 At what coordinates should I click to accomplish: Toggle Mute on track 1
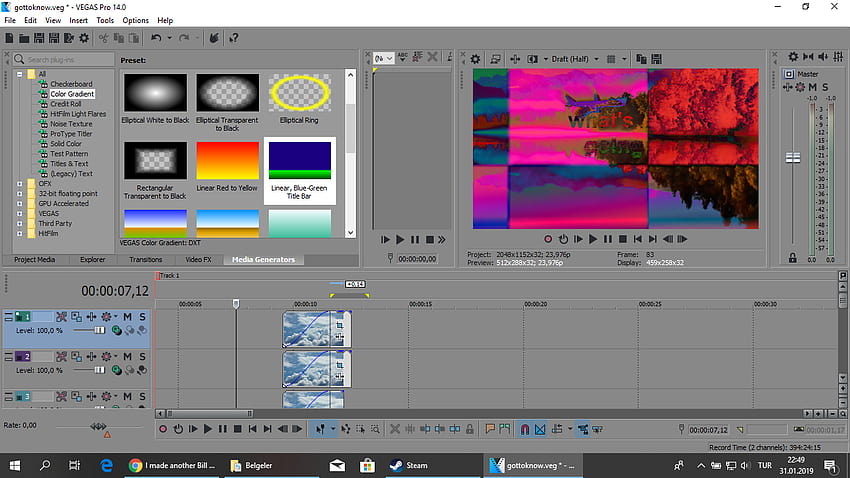[x=127, y=316]
